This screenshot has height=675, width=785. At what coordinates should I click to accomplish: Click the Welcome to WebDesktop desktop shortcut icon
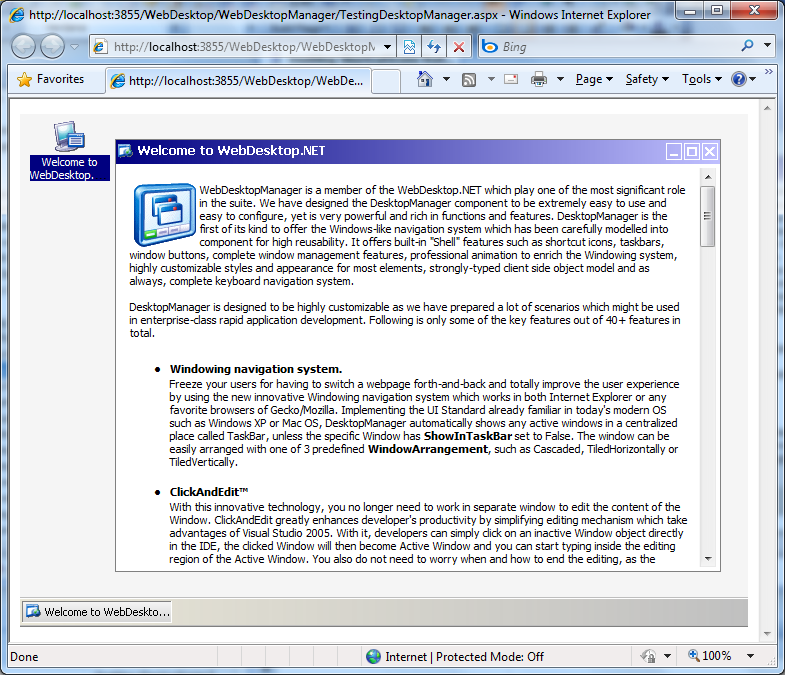[68, 137]
